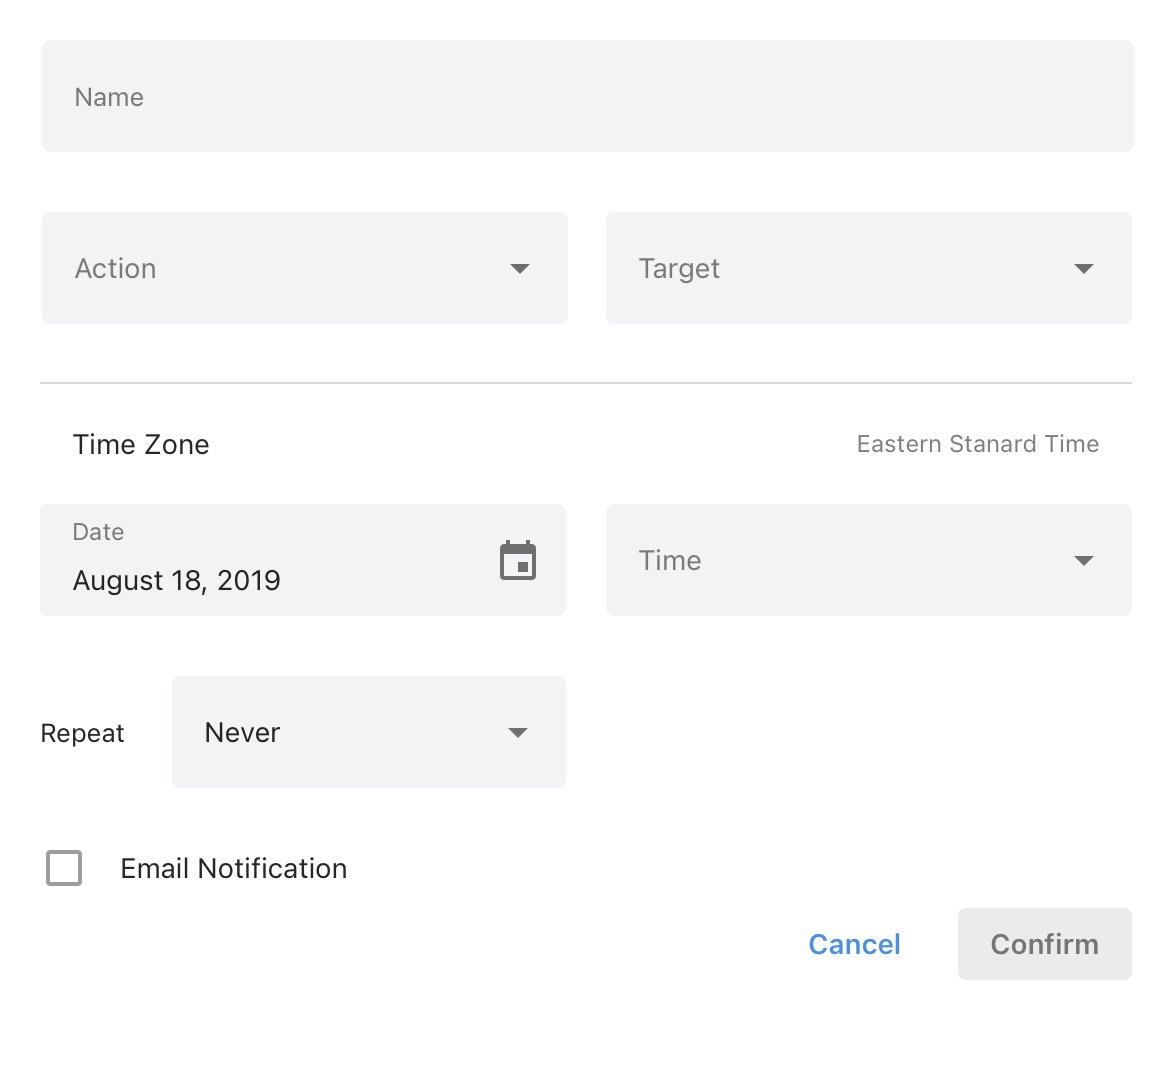Click the Name input field
The width and height of the screenshot is (1172, 1072).
tap(587, 96)
